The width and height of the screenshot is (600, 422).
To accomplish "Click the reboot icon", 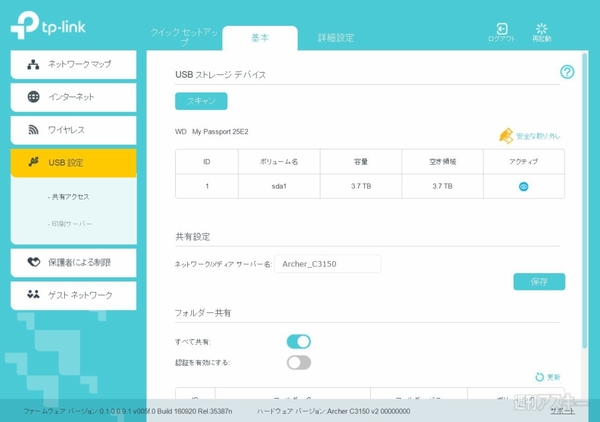I will click(541, 28).
